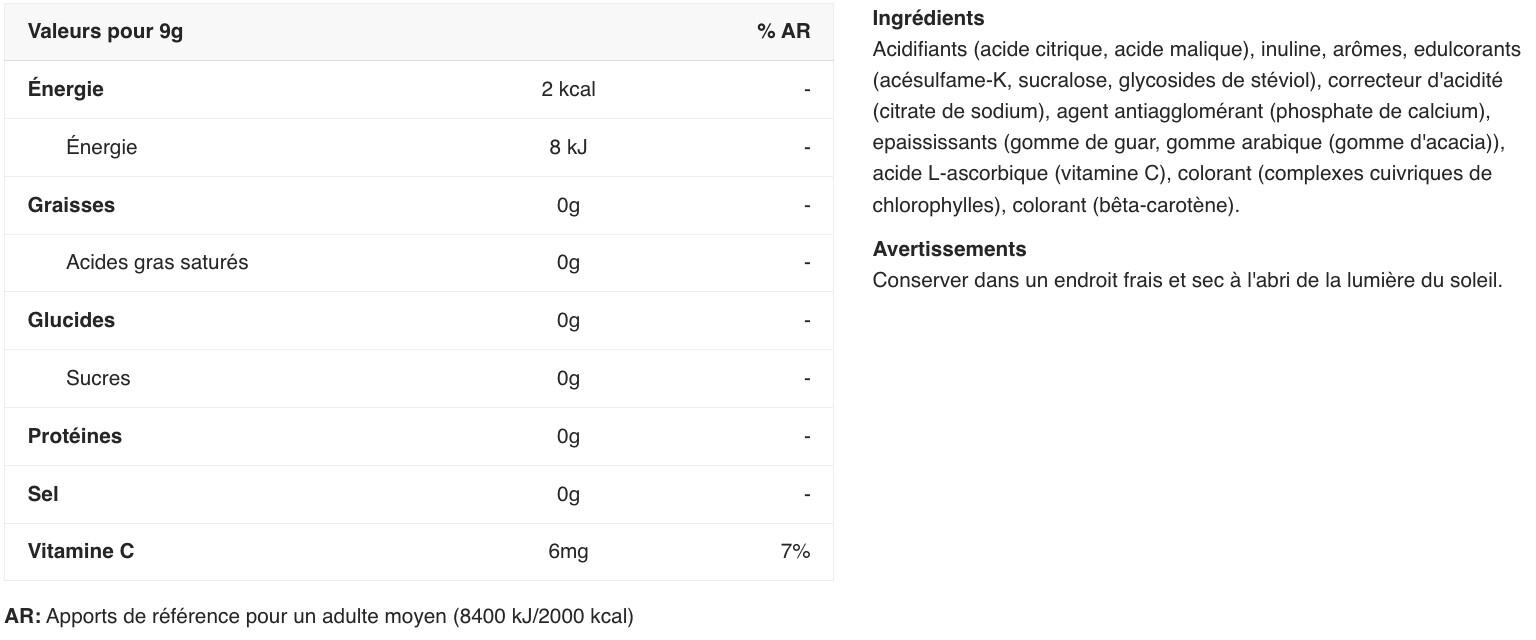Click the "Acides gras saturés" row label
This screenshot has width=1536, height=640.
coord(157,262)
